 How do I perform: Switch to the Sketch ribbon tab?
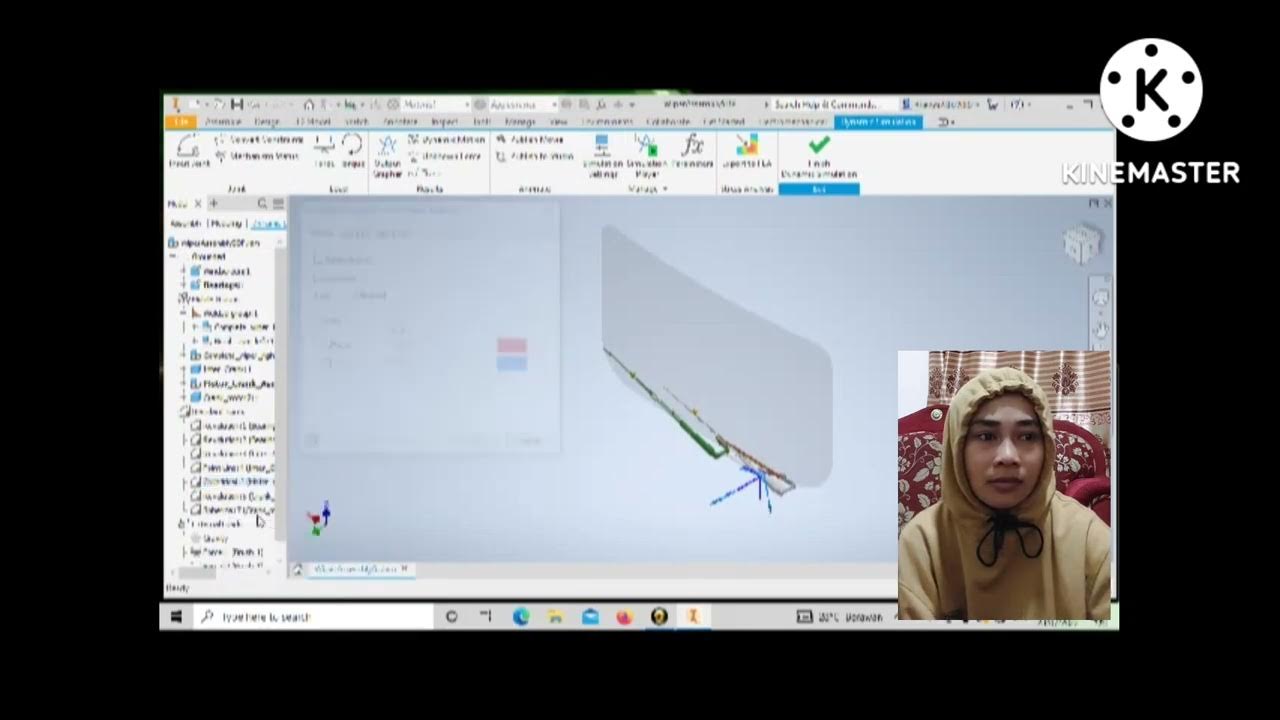(x=357, y=122)
